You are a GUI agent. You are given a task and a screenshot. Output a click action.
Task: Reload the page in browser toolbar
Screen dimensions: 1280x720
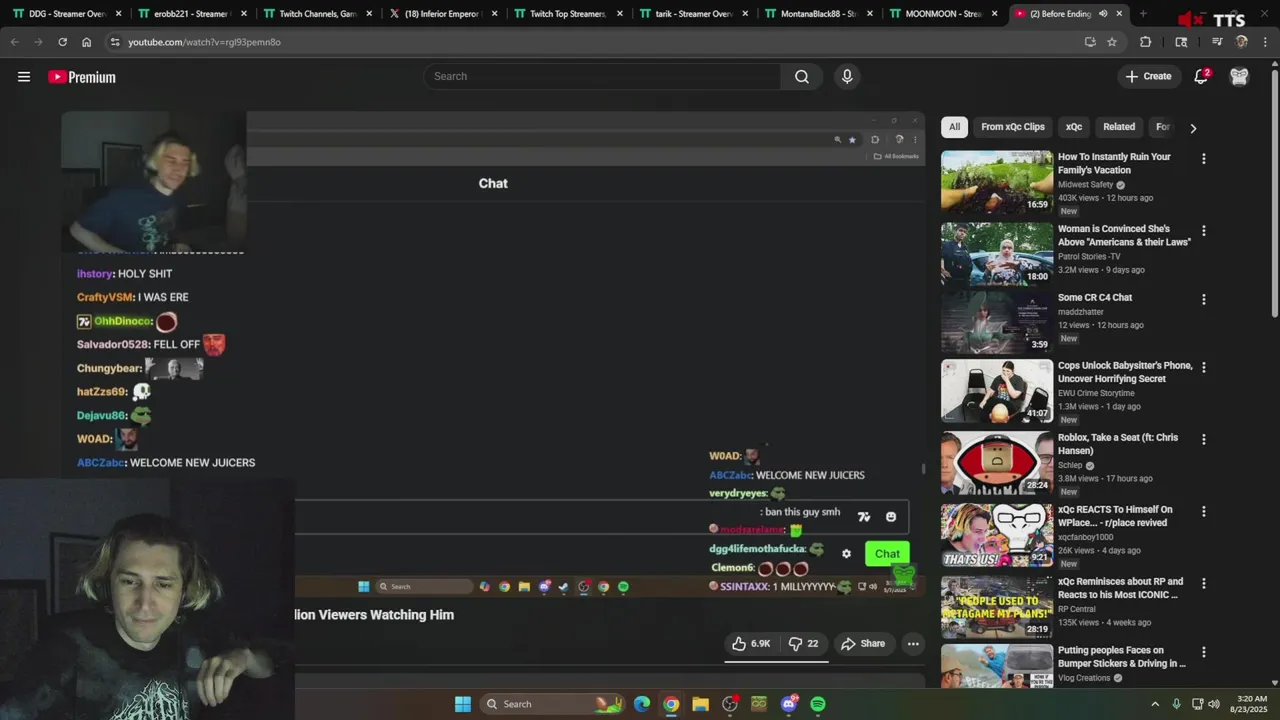(62, 42)
